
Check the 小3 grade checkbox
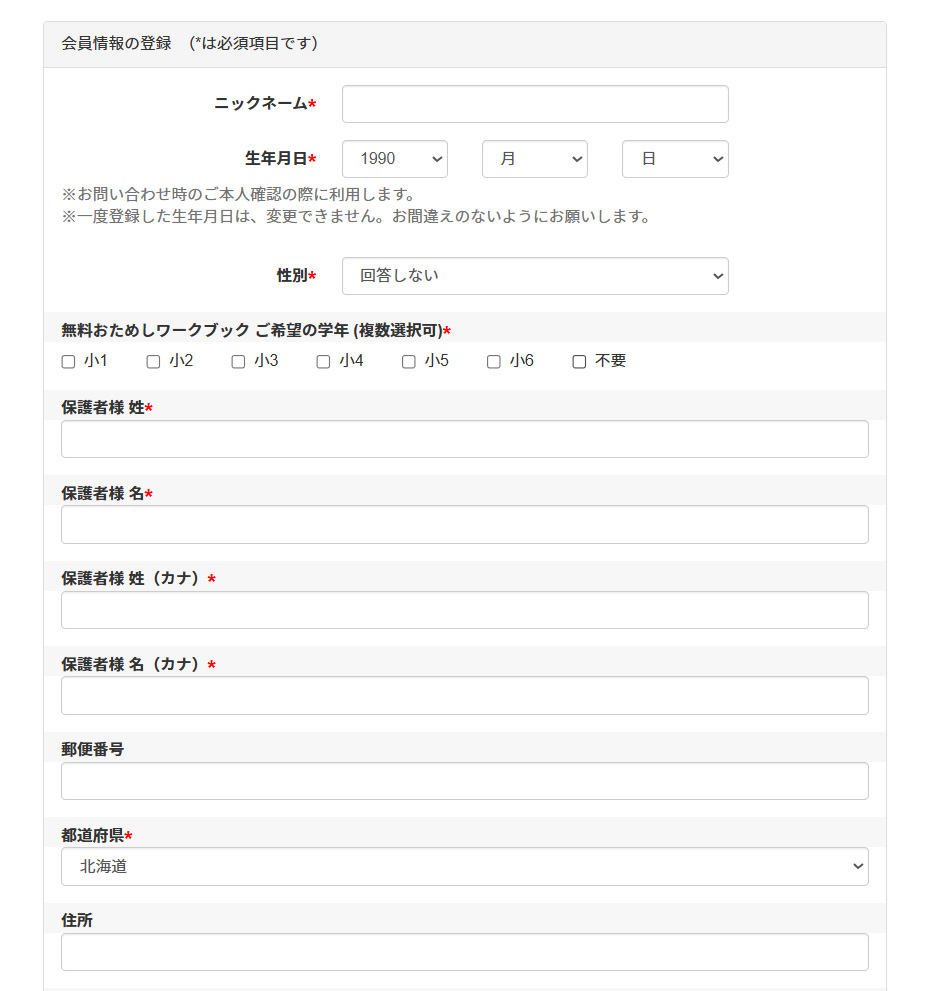pyautogui.click(x=238, y=361)
